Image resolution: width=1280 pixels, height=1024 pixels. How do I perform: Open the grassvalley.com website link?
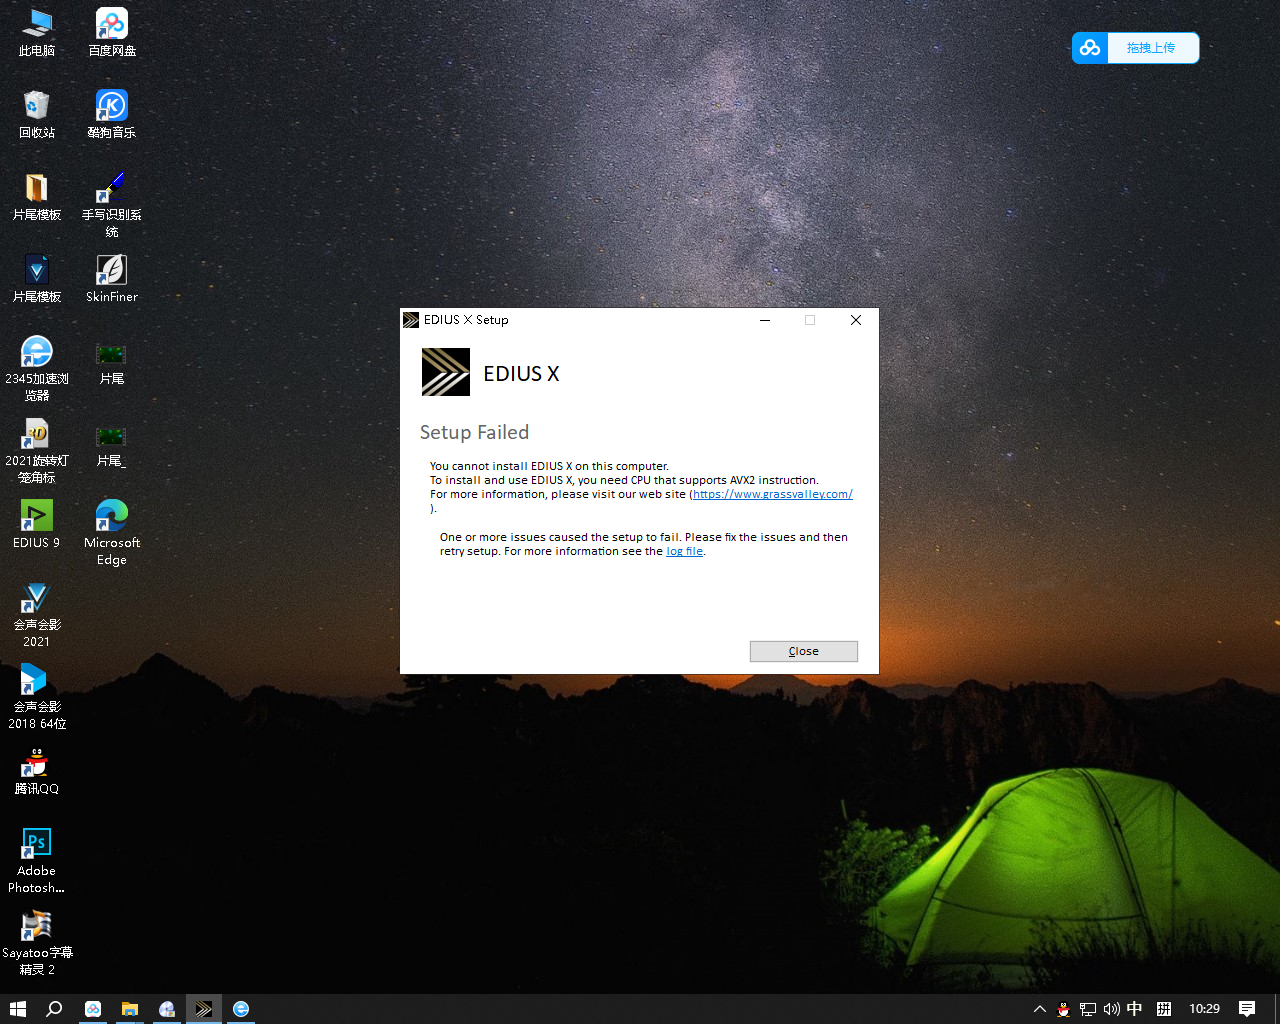[773, 494]
